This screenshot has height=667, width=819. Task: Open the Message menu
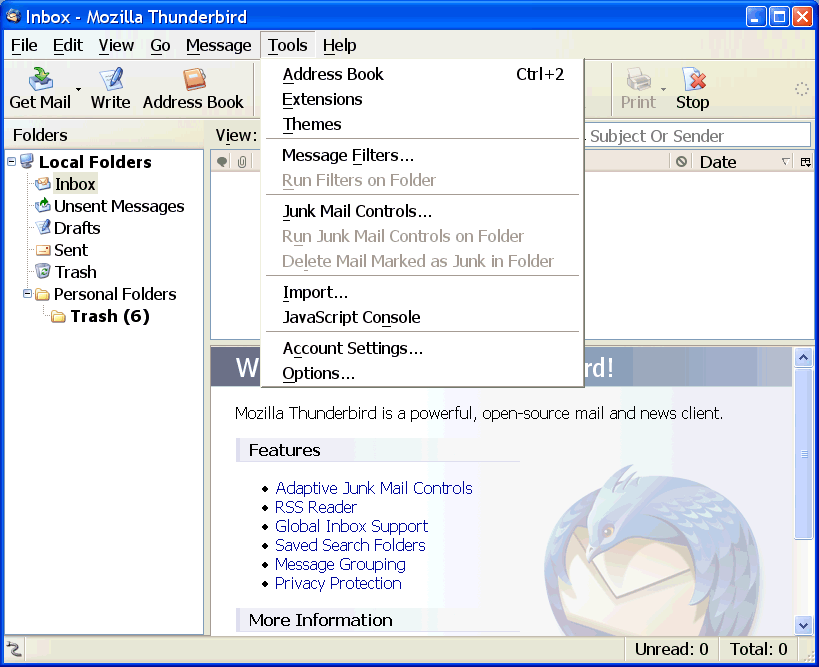[x=218, y=45]
